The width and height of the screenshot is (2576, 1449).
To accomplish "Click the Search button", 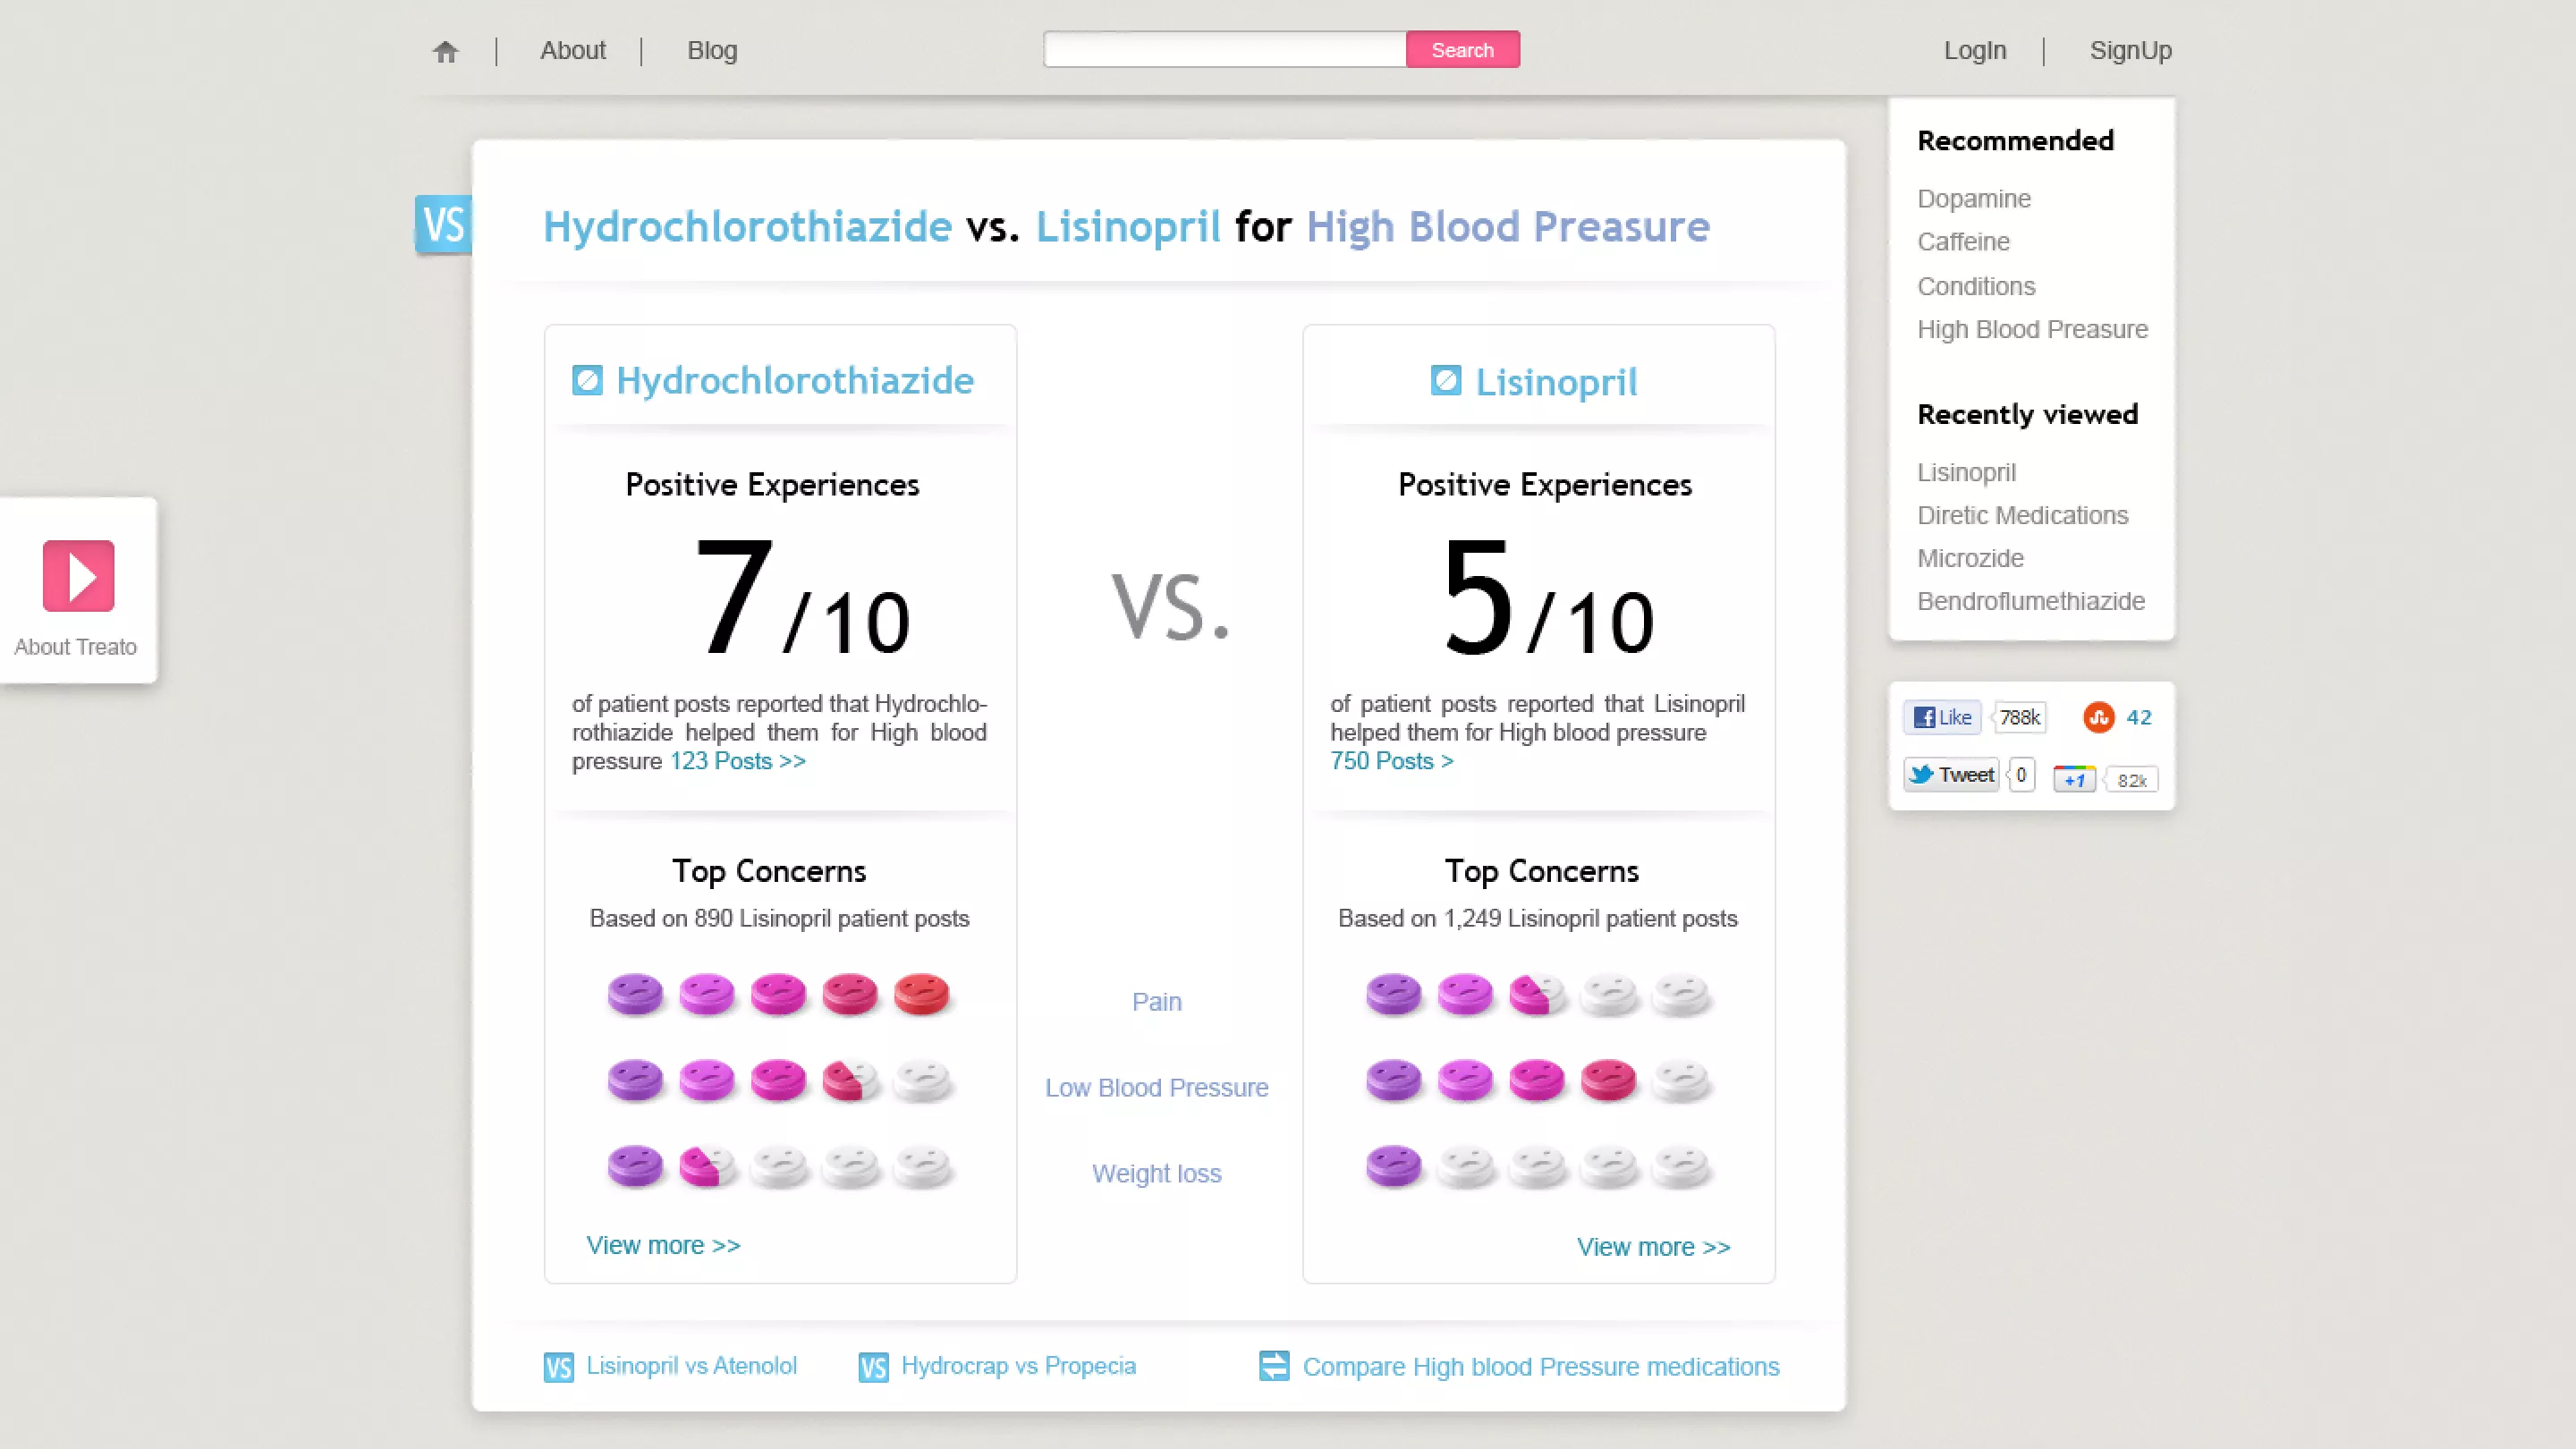I will [x=1463, y=49].
